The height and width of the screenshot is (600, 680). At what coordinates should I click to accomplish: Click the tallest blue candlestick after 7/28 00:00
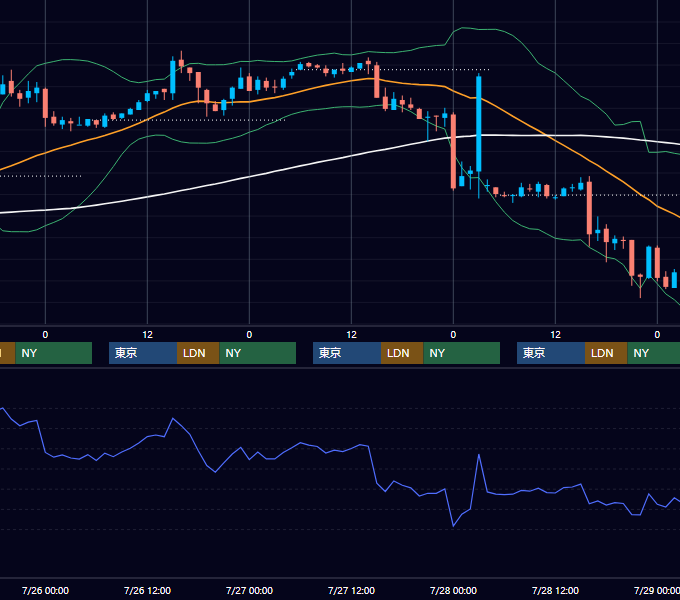click(x=479, y=124)
